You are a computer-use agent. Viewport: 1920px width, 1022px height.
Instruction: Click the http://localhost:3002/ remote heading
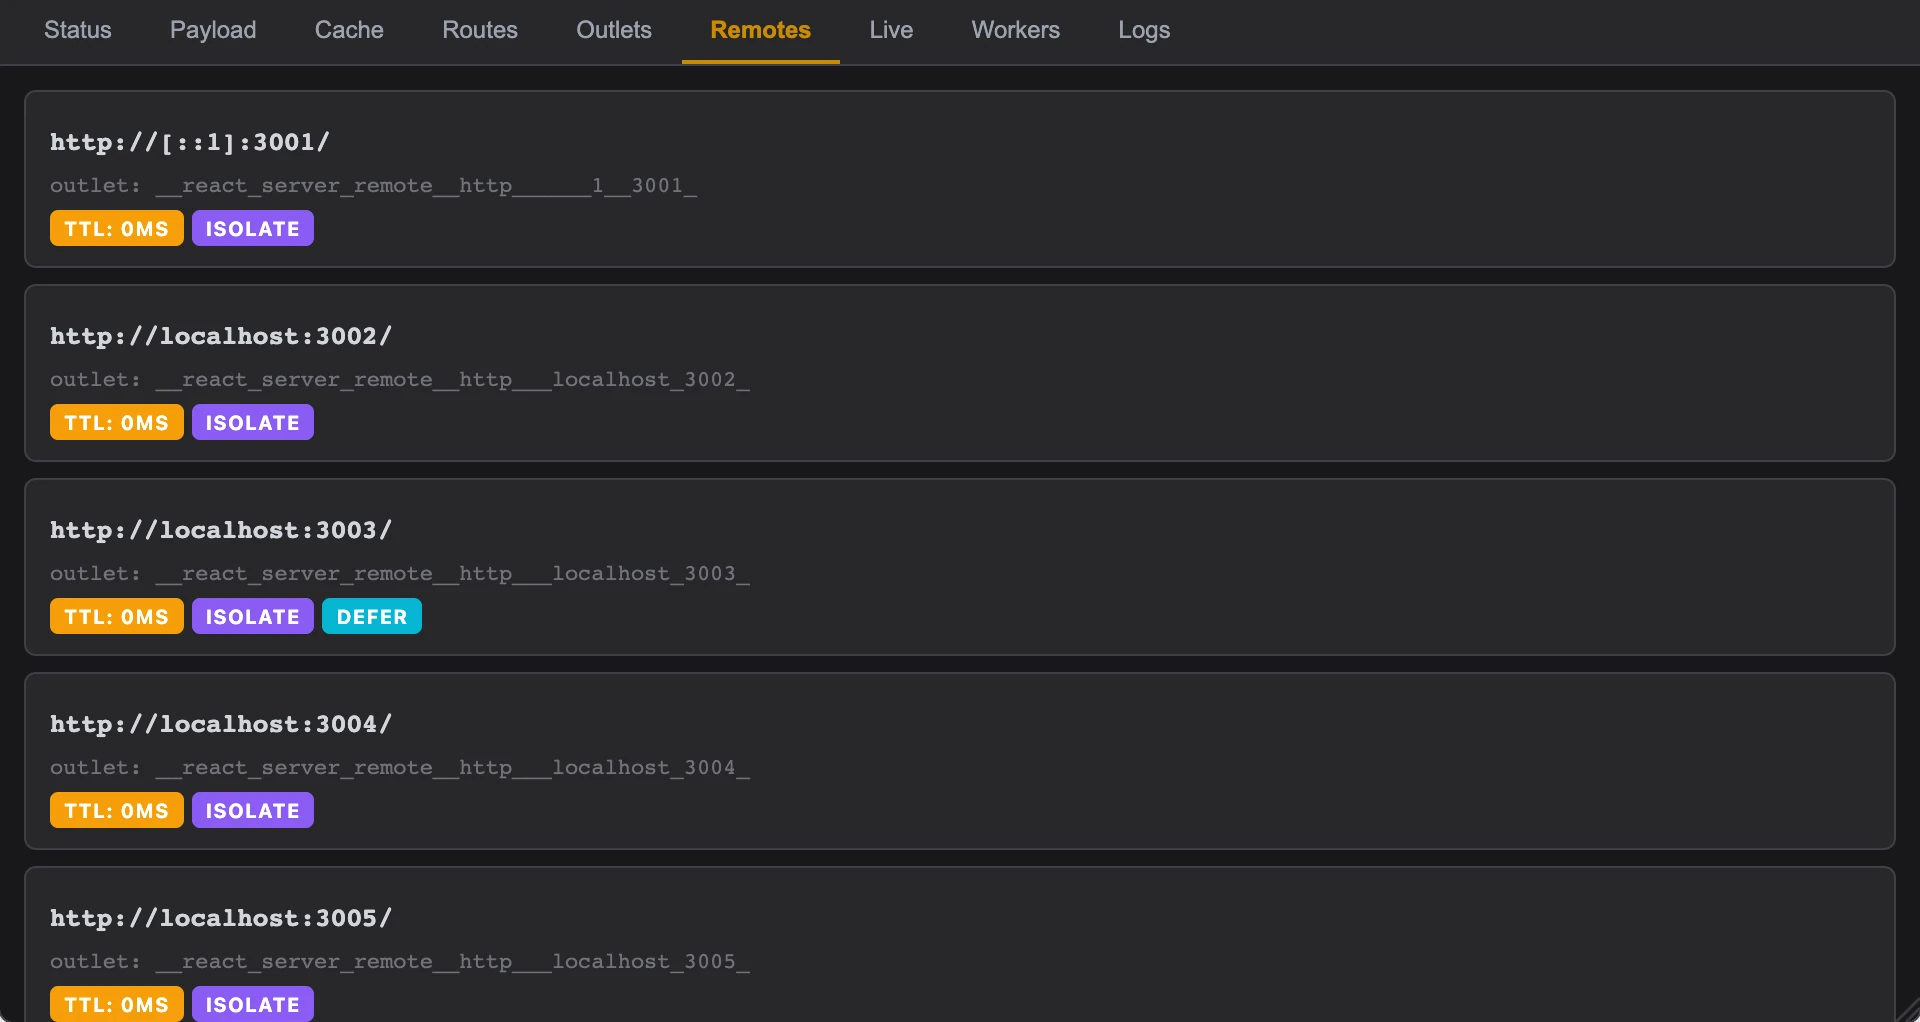pos(221,336)
